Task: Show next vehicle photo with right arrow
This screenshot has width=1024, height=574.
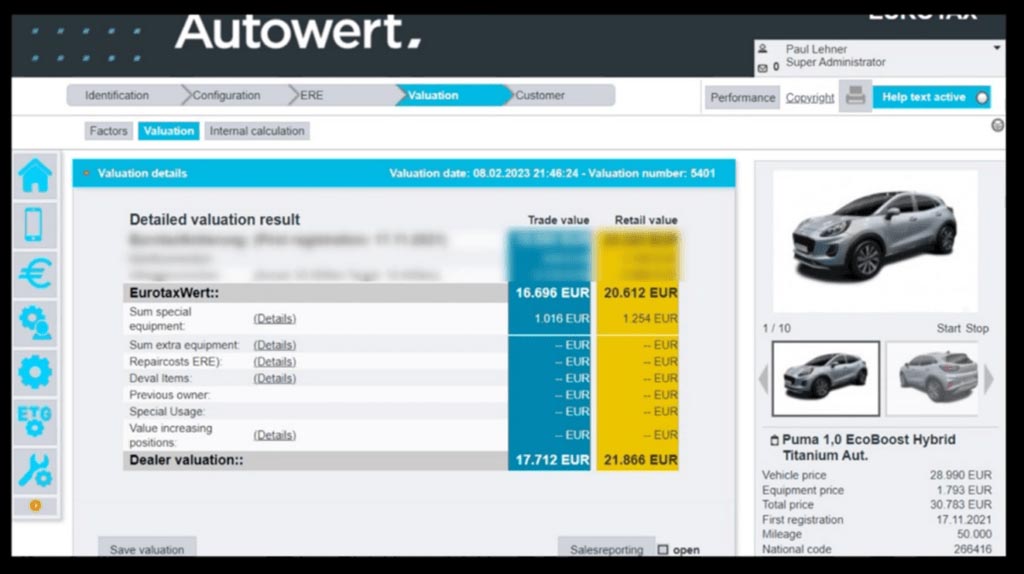Action: coord(988,379)
